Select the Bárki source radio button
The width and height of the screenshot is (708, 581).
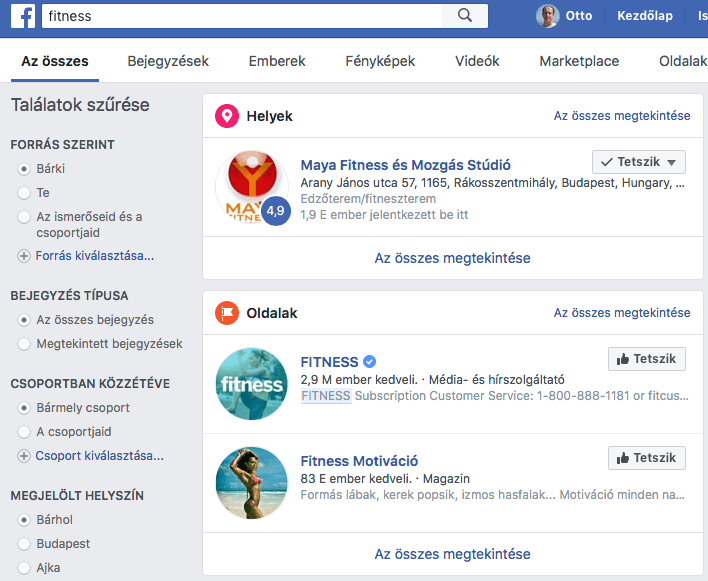(x=23, y=169)
